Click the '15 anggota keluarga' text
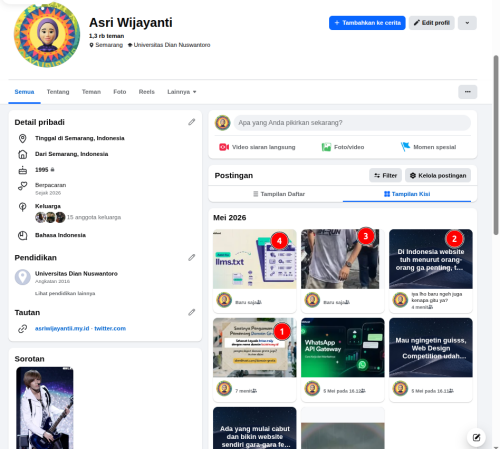500x449 pixels. click(94, 217)
